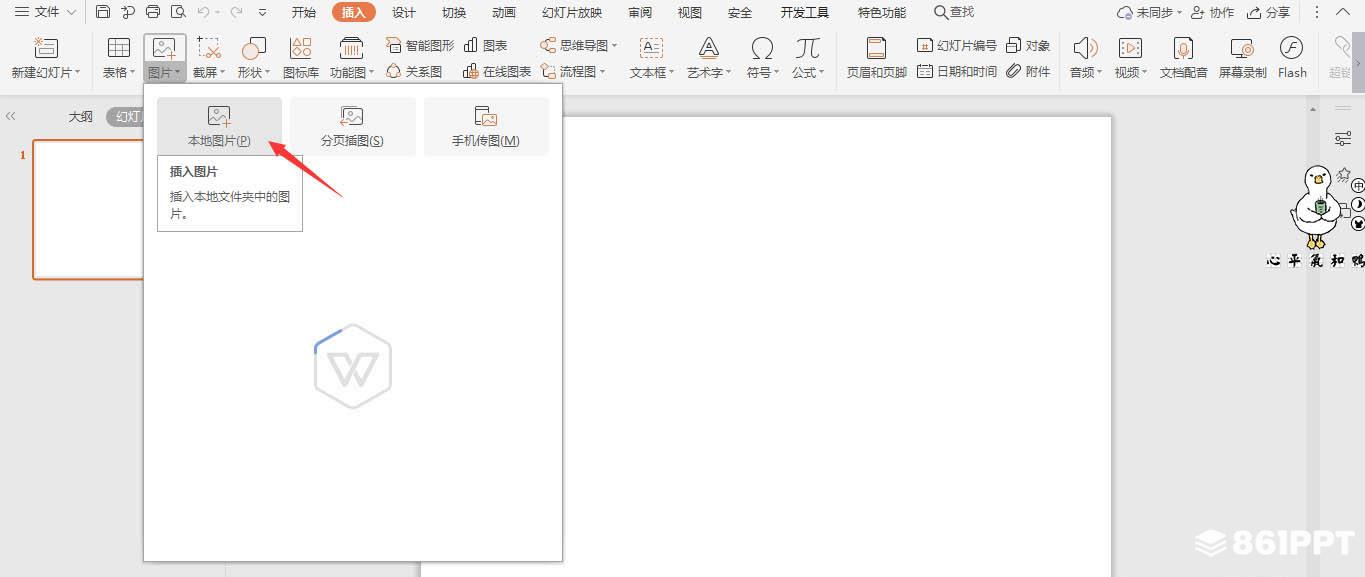Insert Date and Time (日期和时间)
The width and height of the screenshot is (1365, 577).
pyautogui.click(x=957, y=71)
